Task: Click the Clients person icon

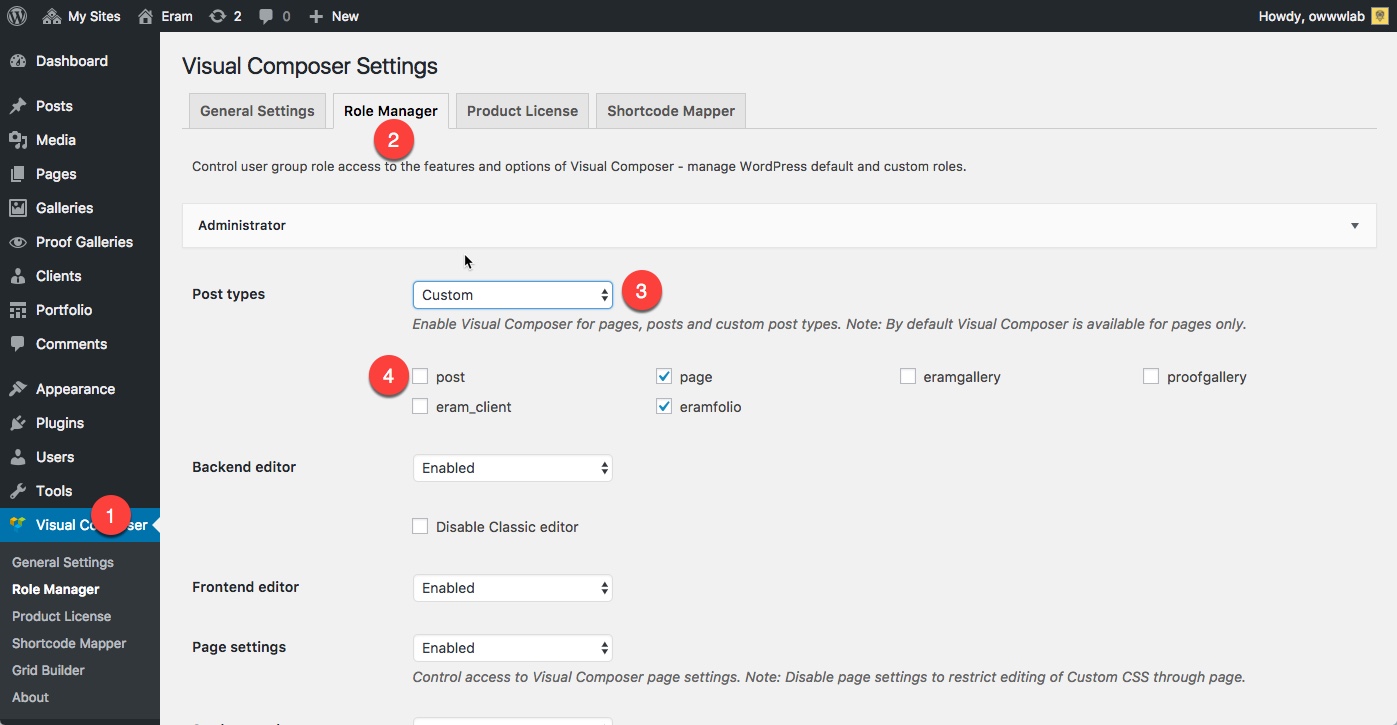Action: (x=18, y=276)
